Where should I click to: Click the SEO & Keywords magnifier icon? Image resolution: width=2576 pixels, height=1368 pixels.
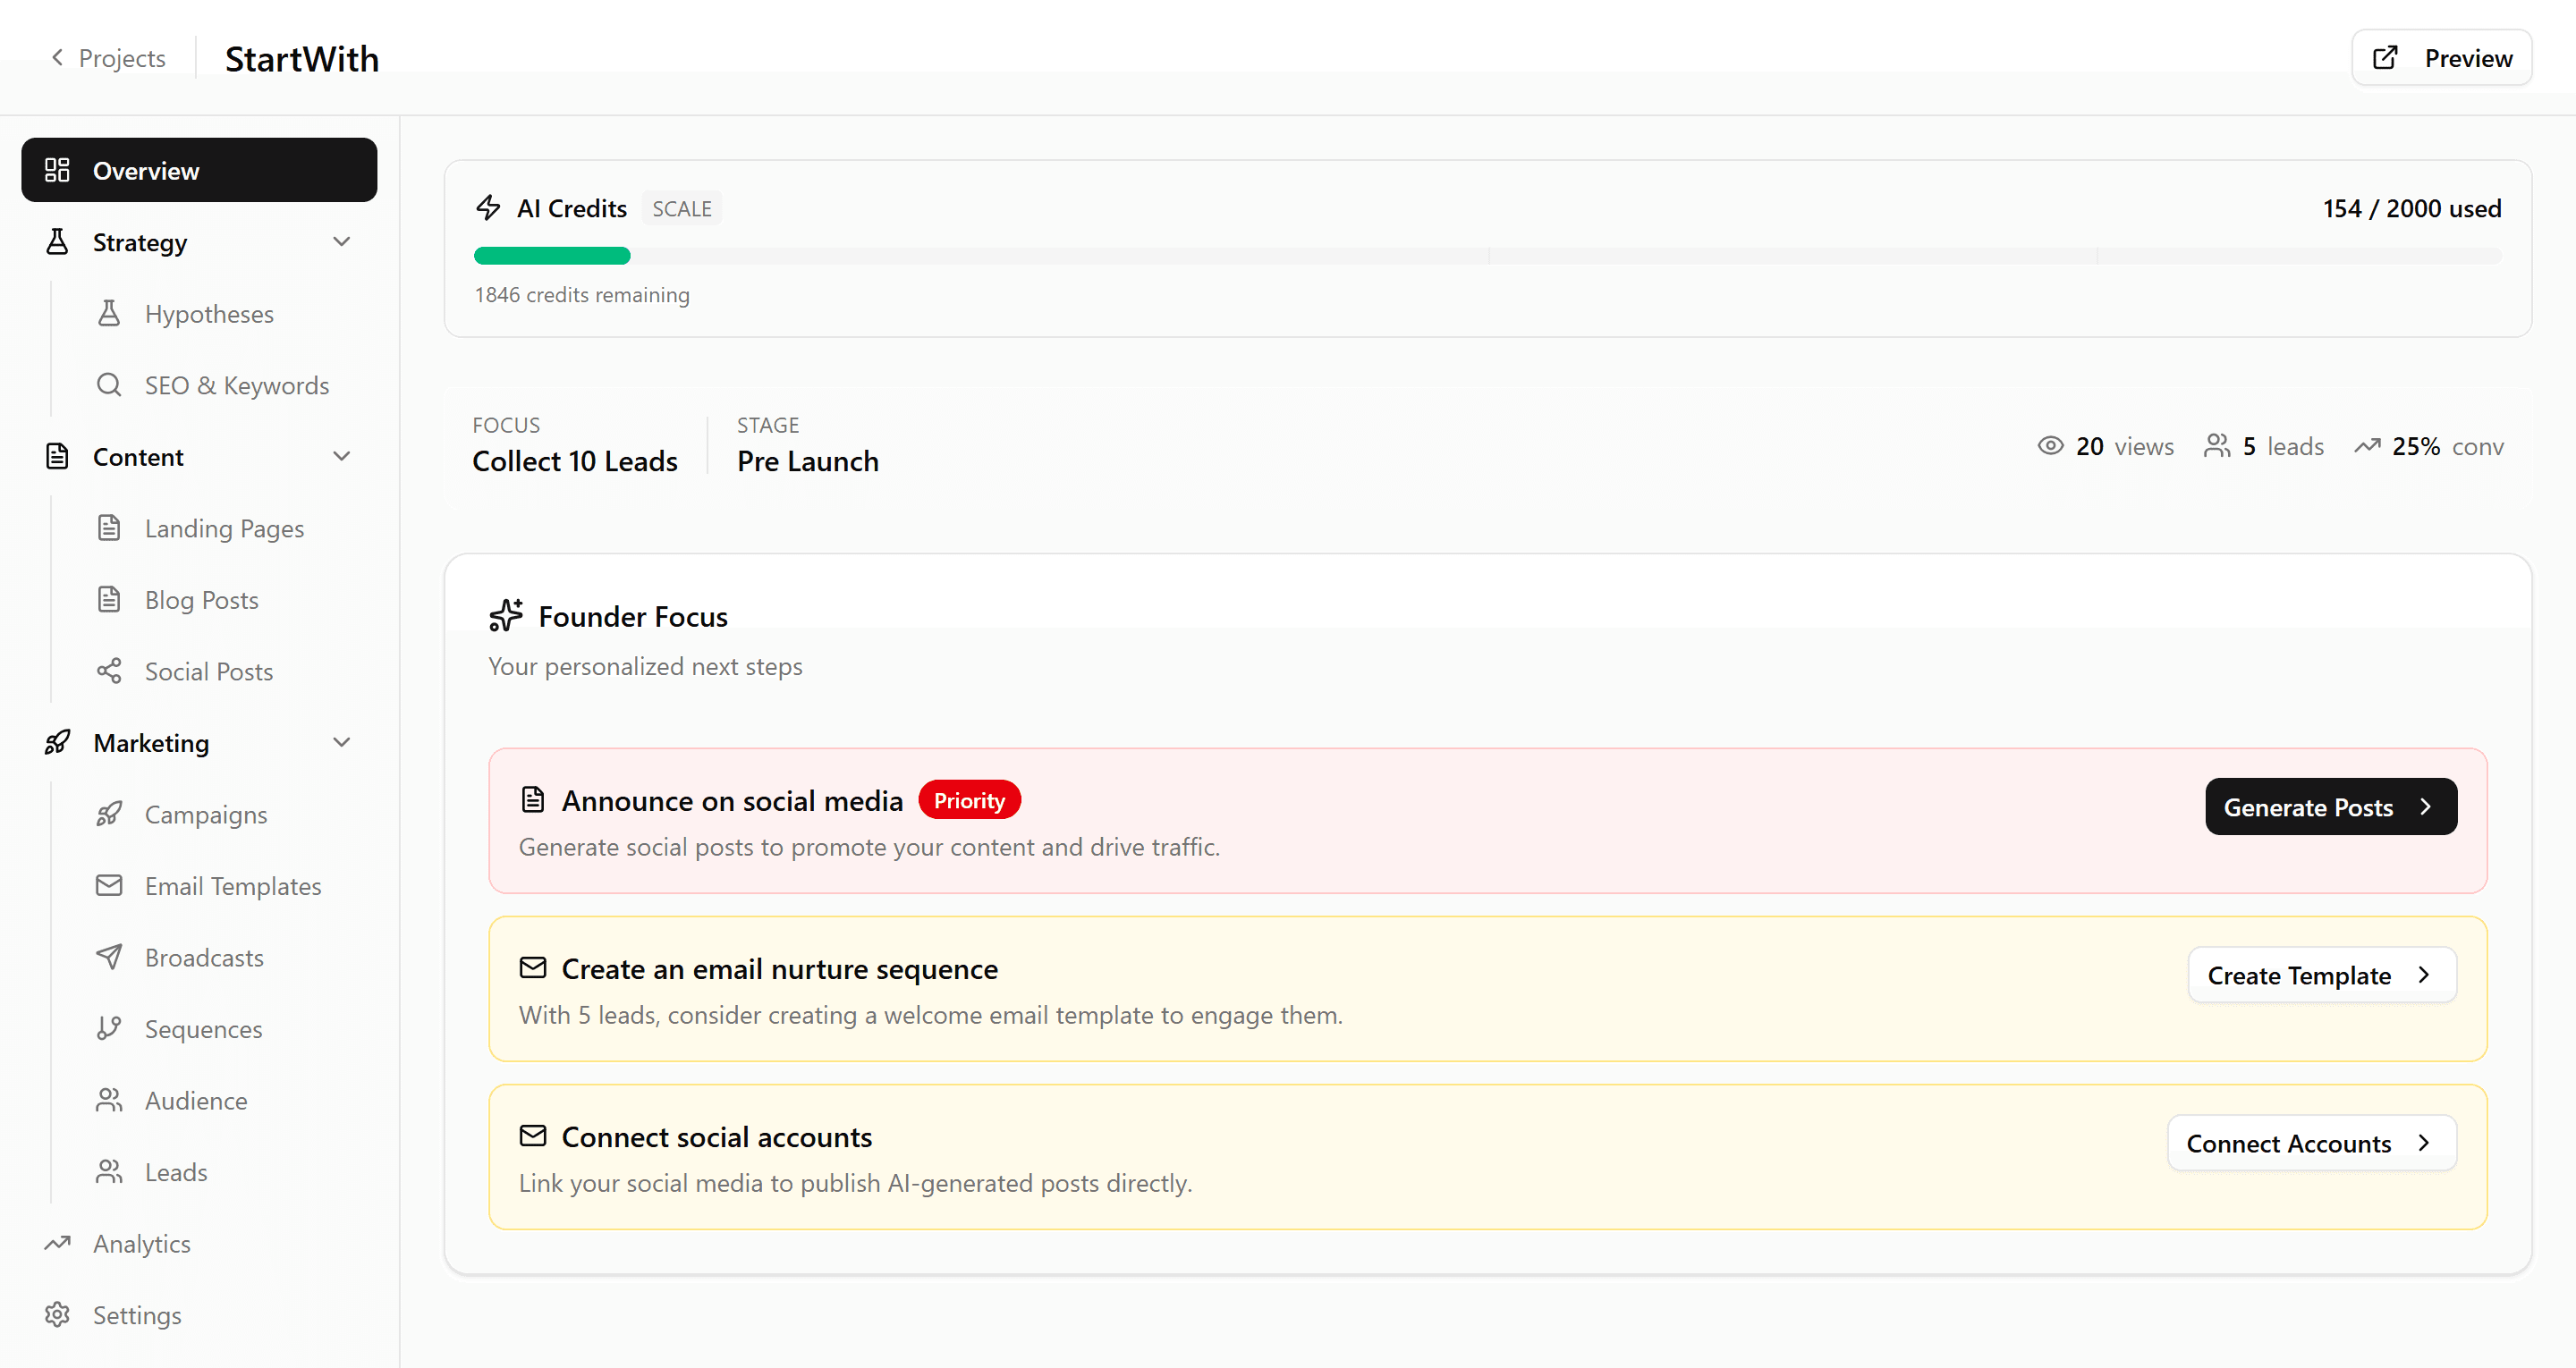[109, 385]
